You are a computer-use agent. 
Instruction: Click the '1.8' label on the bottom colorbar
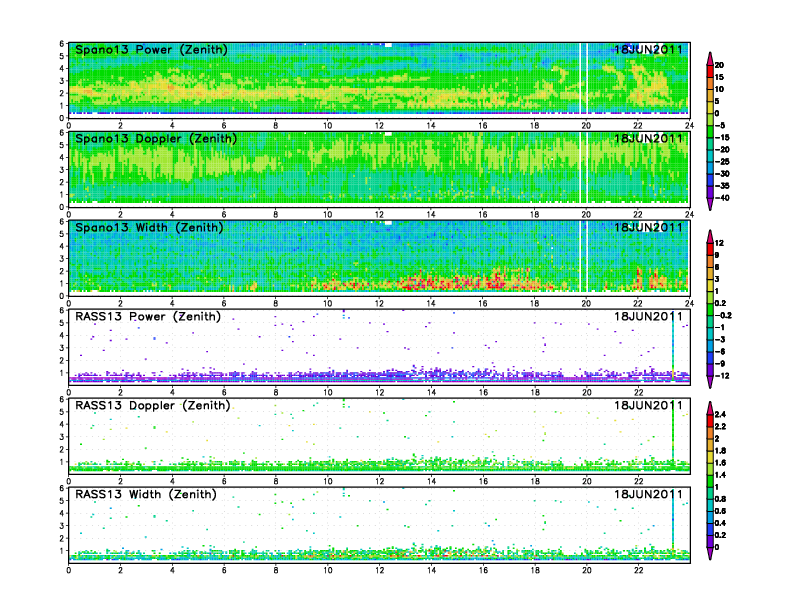(x=720, y=450)
